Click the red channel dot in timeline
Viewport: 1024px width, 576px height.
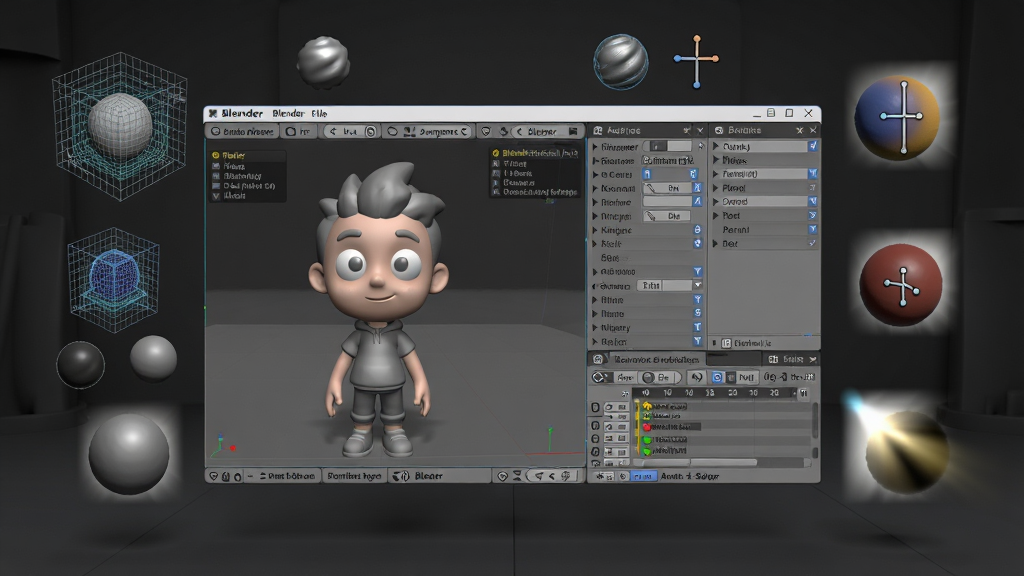pyautogui.click(x=647, y=427)
